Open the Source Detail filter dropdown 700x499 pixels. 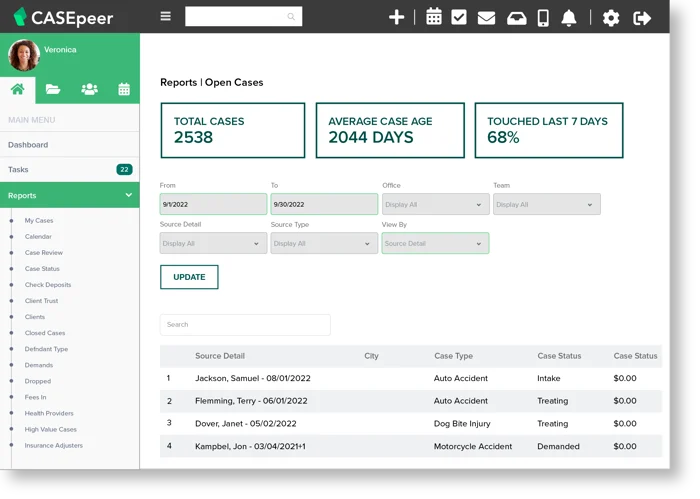[x=213, y=243]
